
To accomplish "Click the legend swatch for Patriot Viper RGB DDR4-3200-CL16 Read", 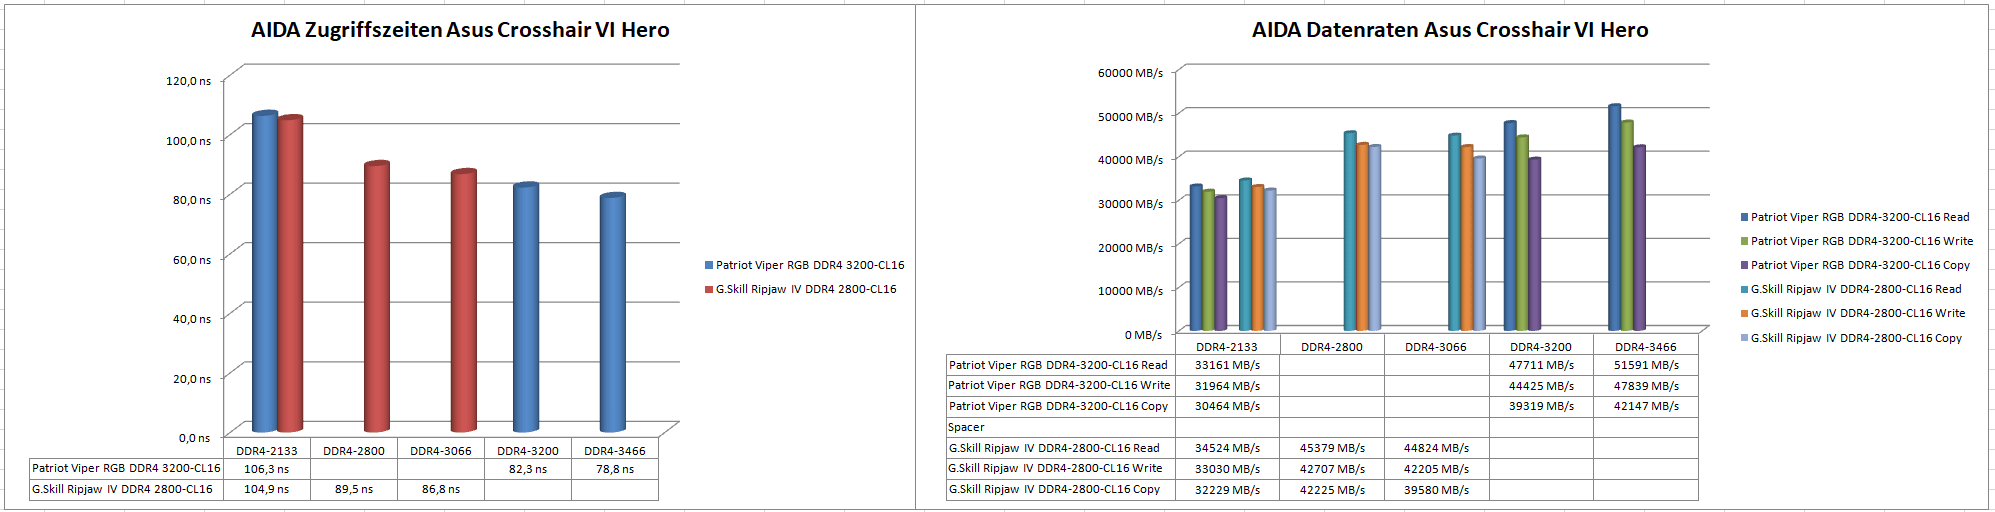I will (1745, 217).
